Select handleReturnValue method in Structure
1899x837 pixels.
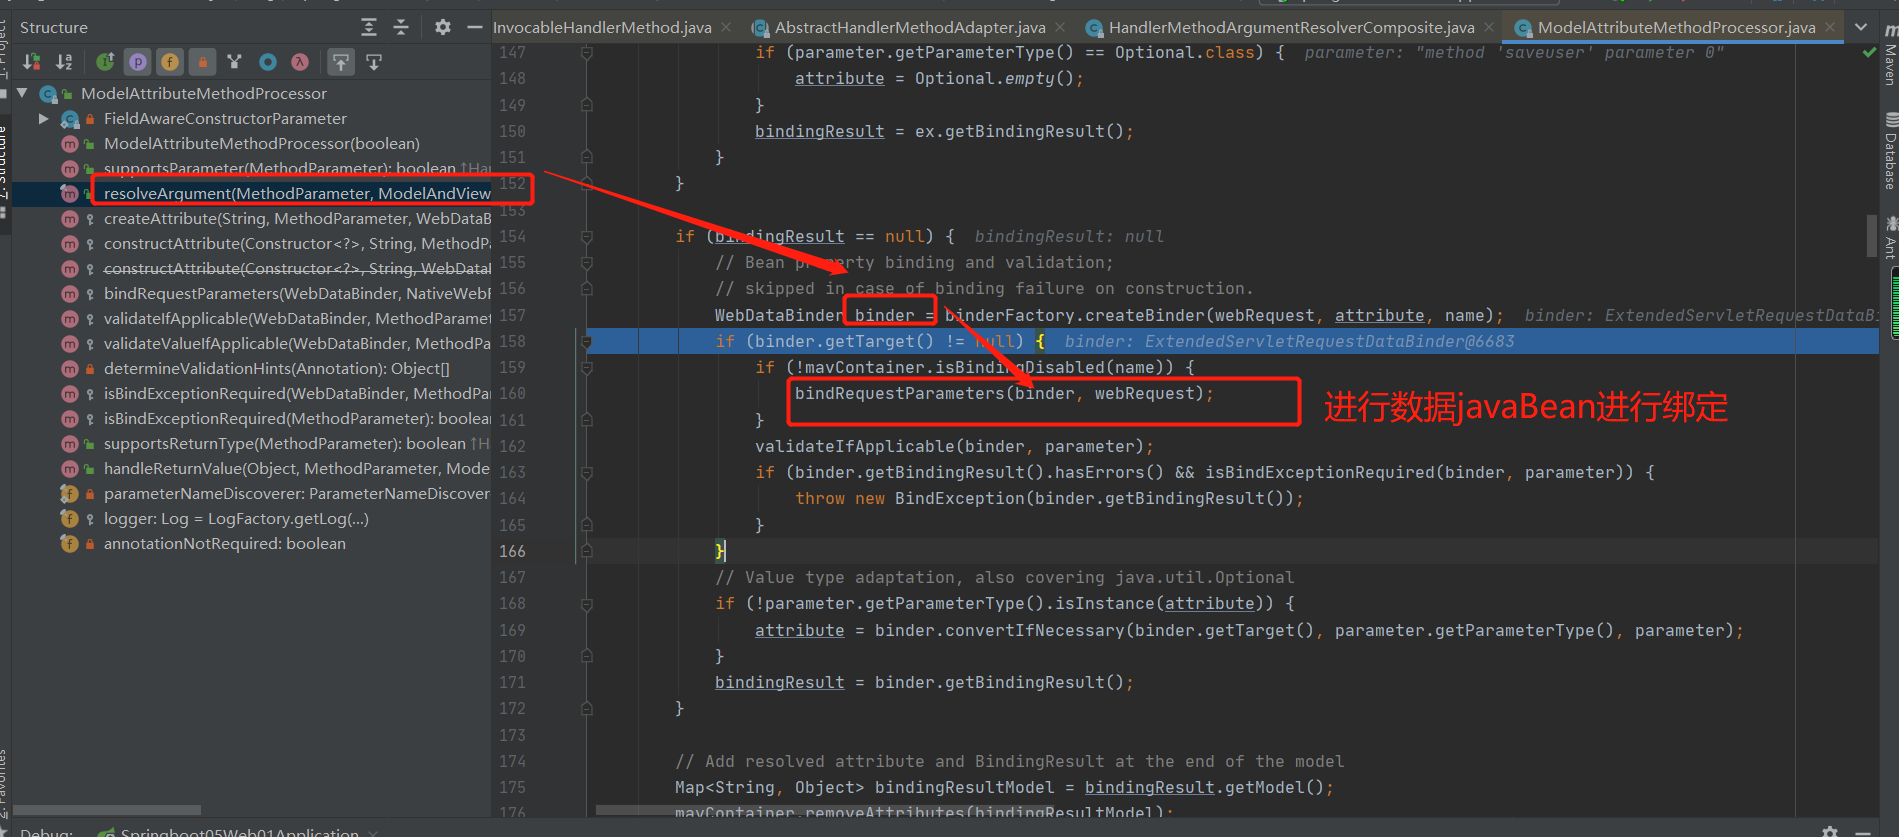[x=297, y=468]
